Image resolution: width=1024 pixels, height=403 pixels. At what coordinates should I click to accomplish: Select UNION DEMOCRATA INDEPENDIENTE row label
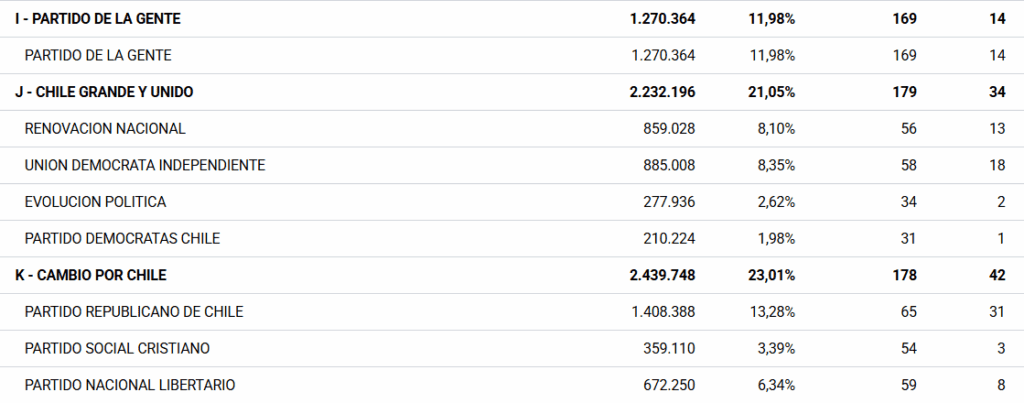tap(145, 165)
